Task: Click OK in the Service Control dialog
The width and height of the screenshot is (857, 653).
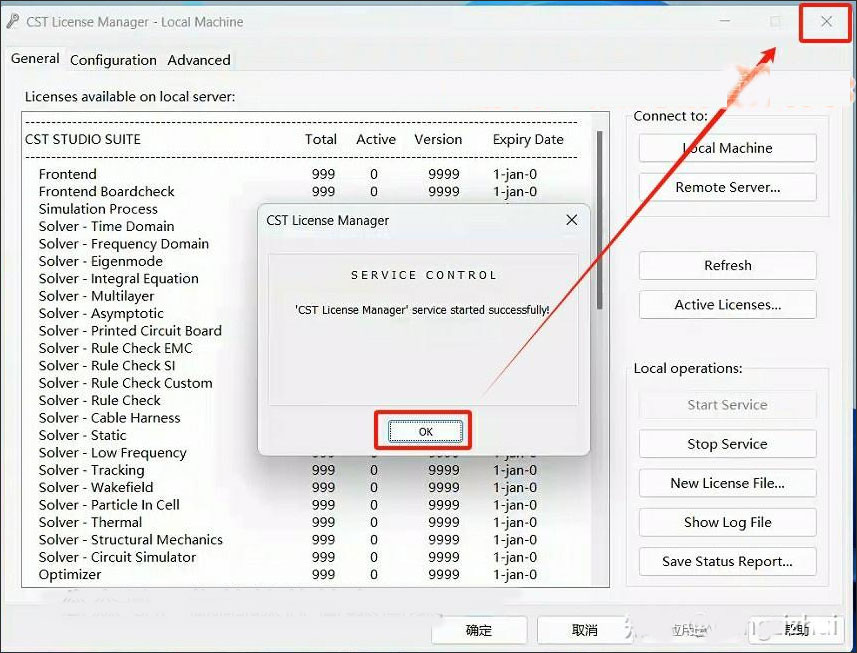Action: coord(425,432)
